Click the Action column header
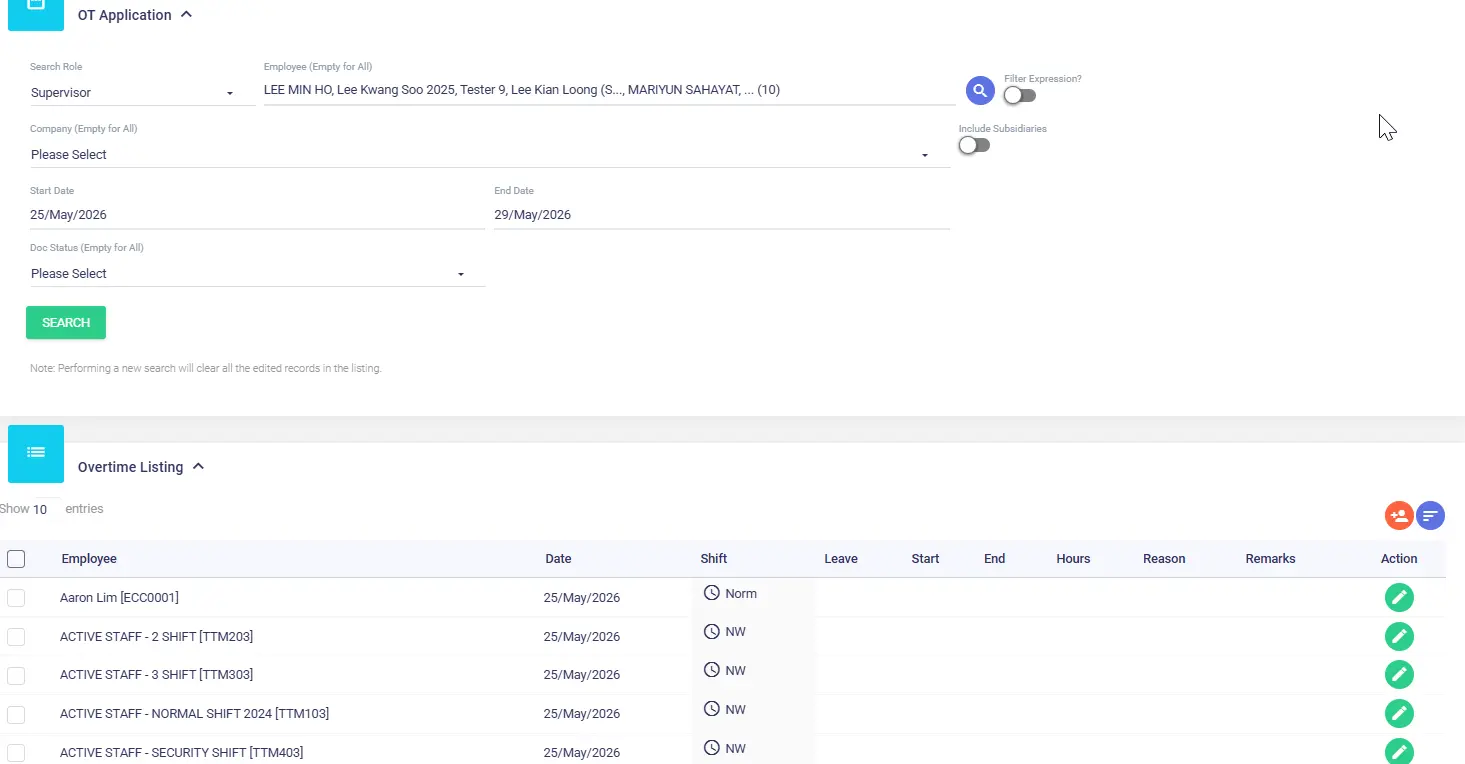 tap(1399, 559)
